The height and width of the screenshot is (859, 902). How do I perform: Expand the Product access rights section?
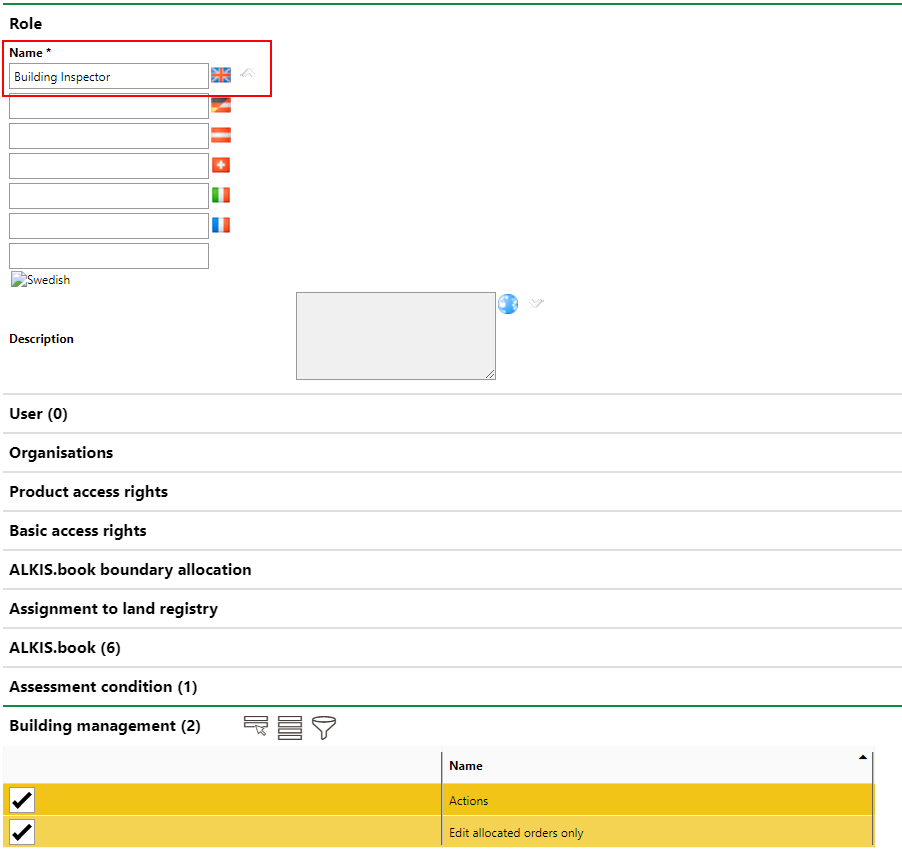tap(88, 492)
